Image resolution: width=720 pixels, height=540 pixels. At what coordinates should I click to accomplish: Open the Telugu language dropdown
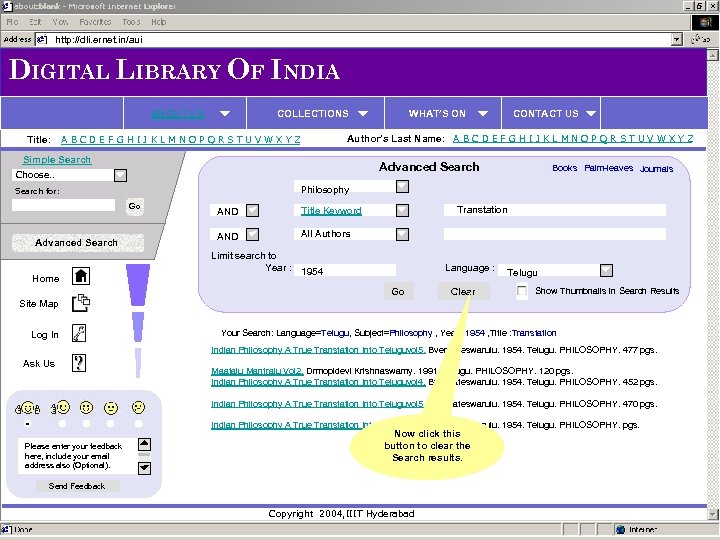click(607, 270)
